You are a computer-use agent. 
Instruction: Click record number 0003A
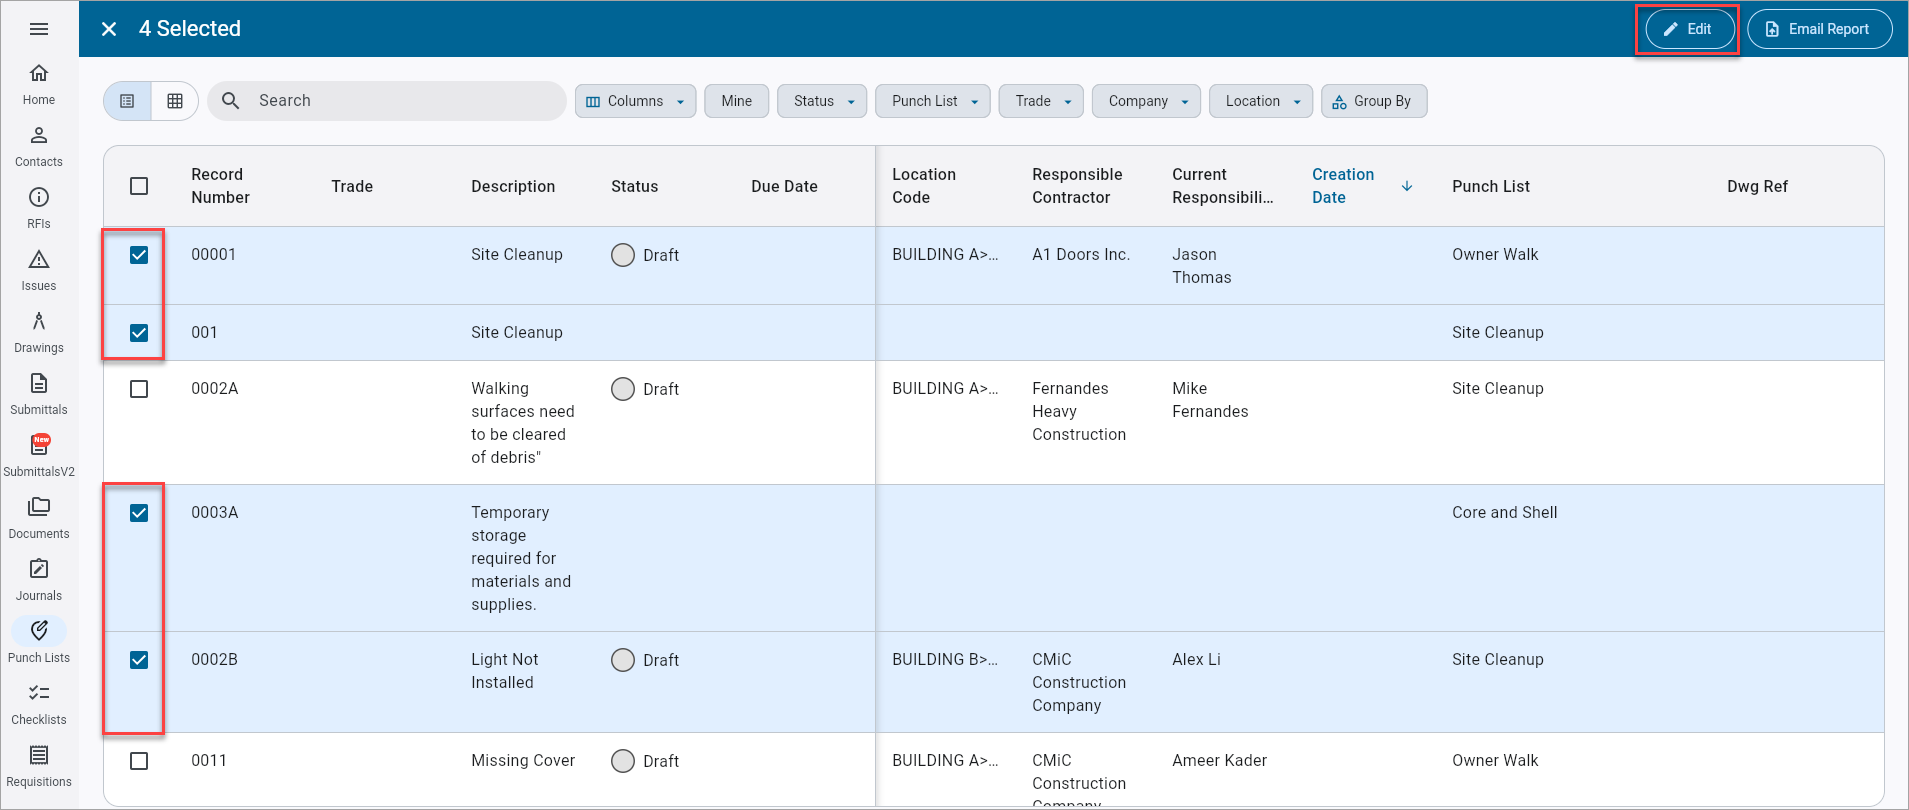(x=215, y=512)
